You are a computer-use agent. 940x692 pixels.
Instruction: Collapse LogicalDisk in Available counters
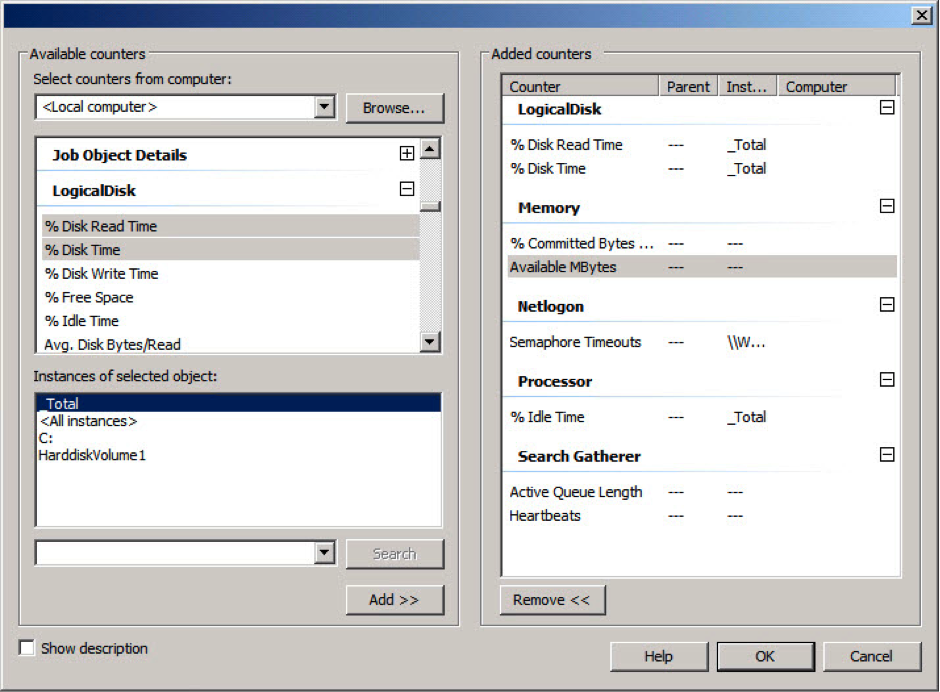click(x=406, y=189)
